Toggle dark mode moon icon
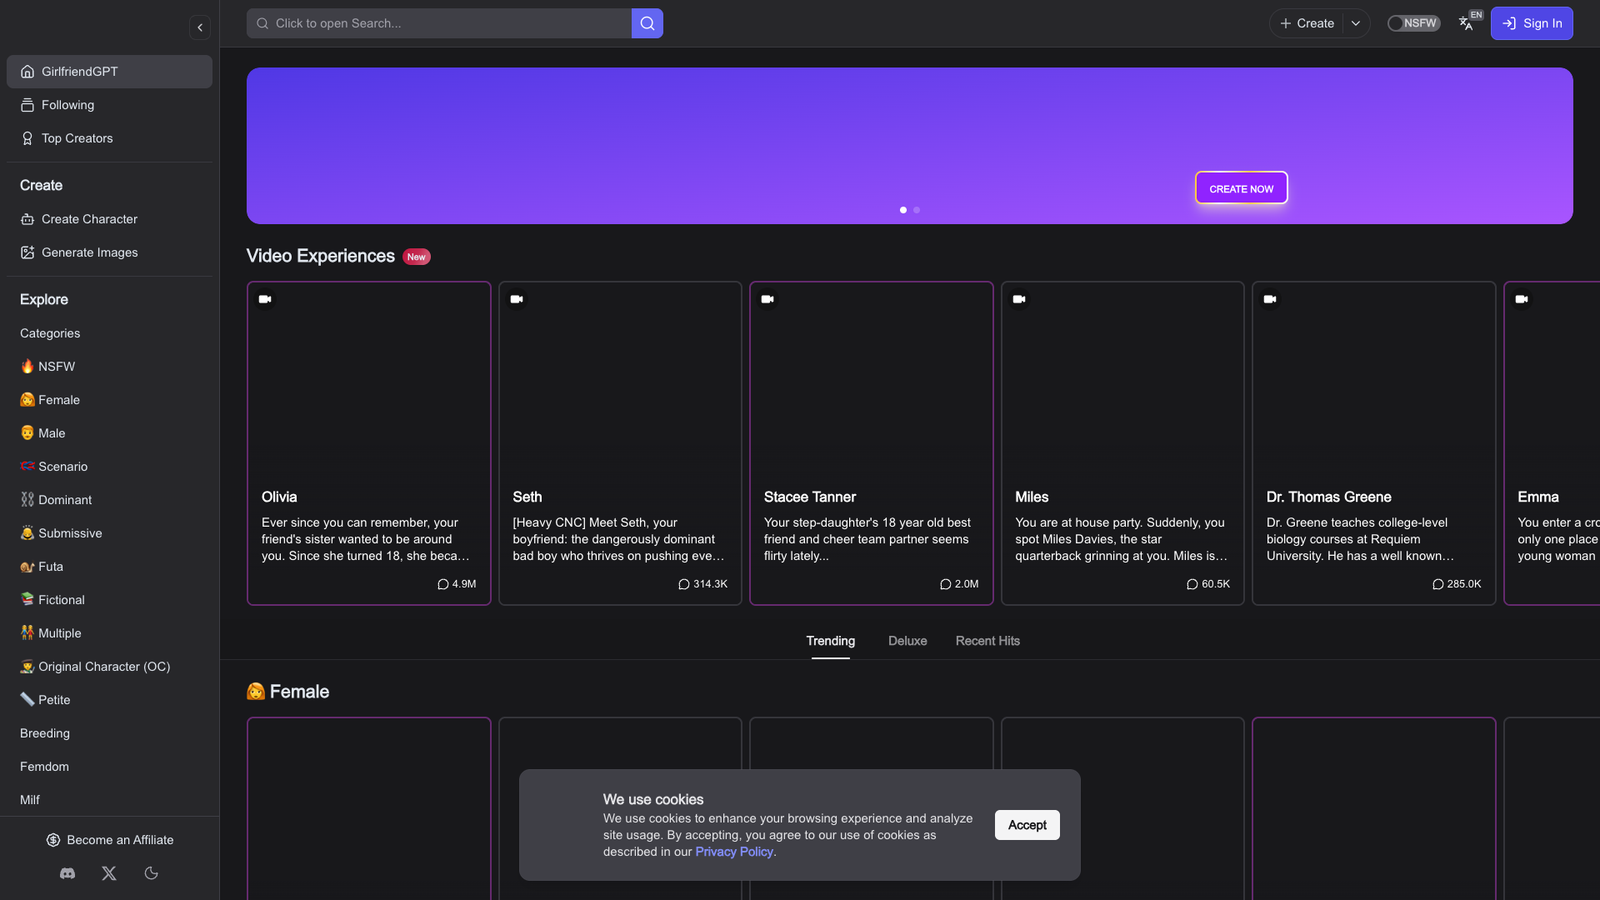The width and height of the screenshot is (1600, 900). tap(151, 873)
